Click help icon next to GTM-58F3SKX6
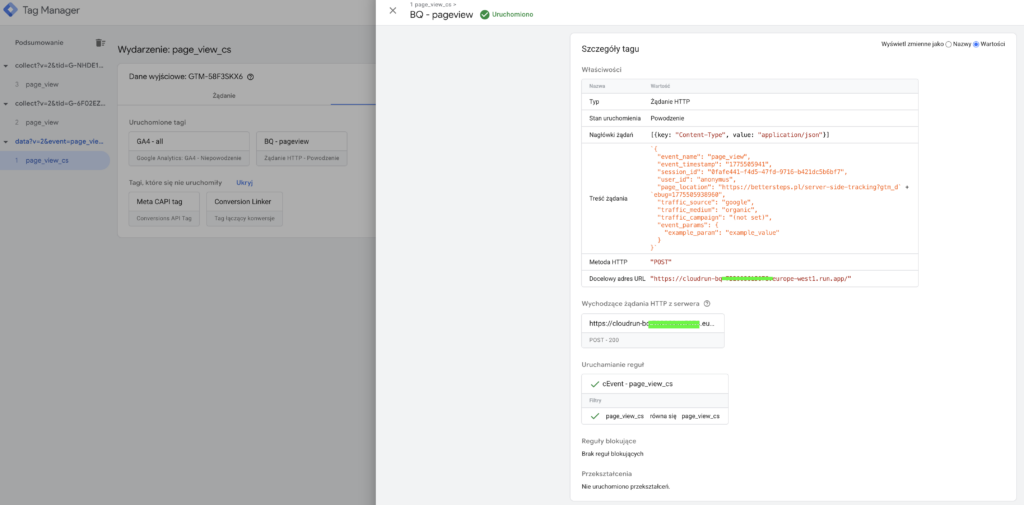This screenshot has width=1024, height=505. (x=251, y=76)
